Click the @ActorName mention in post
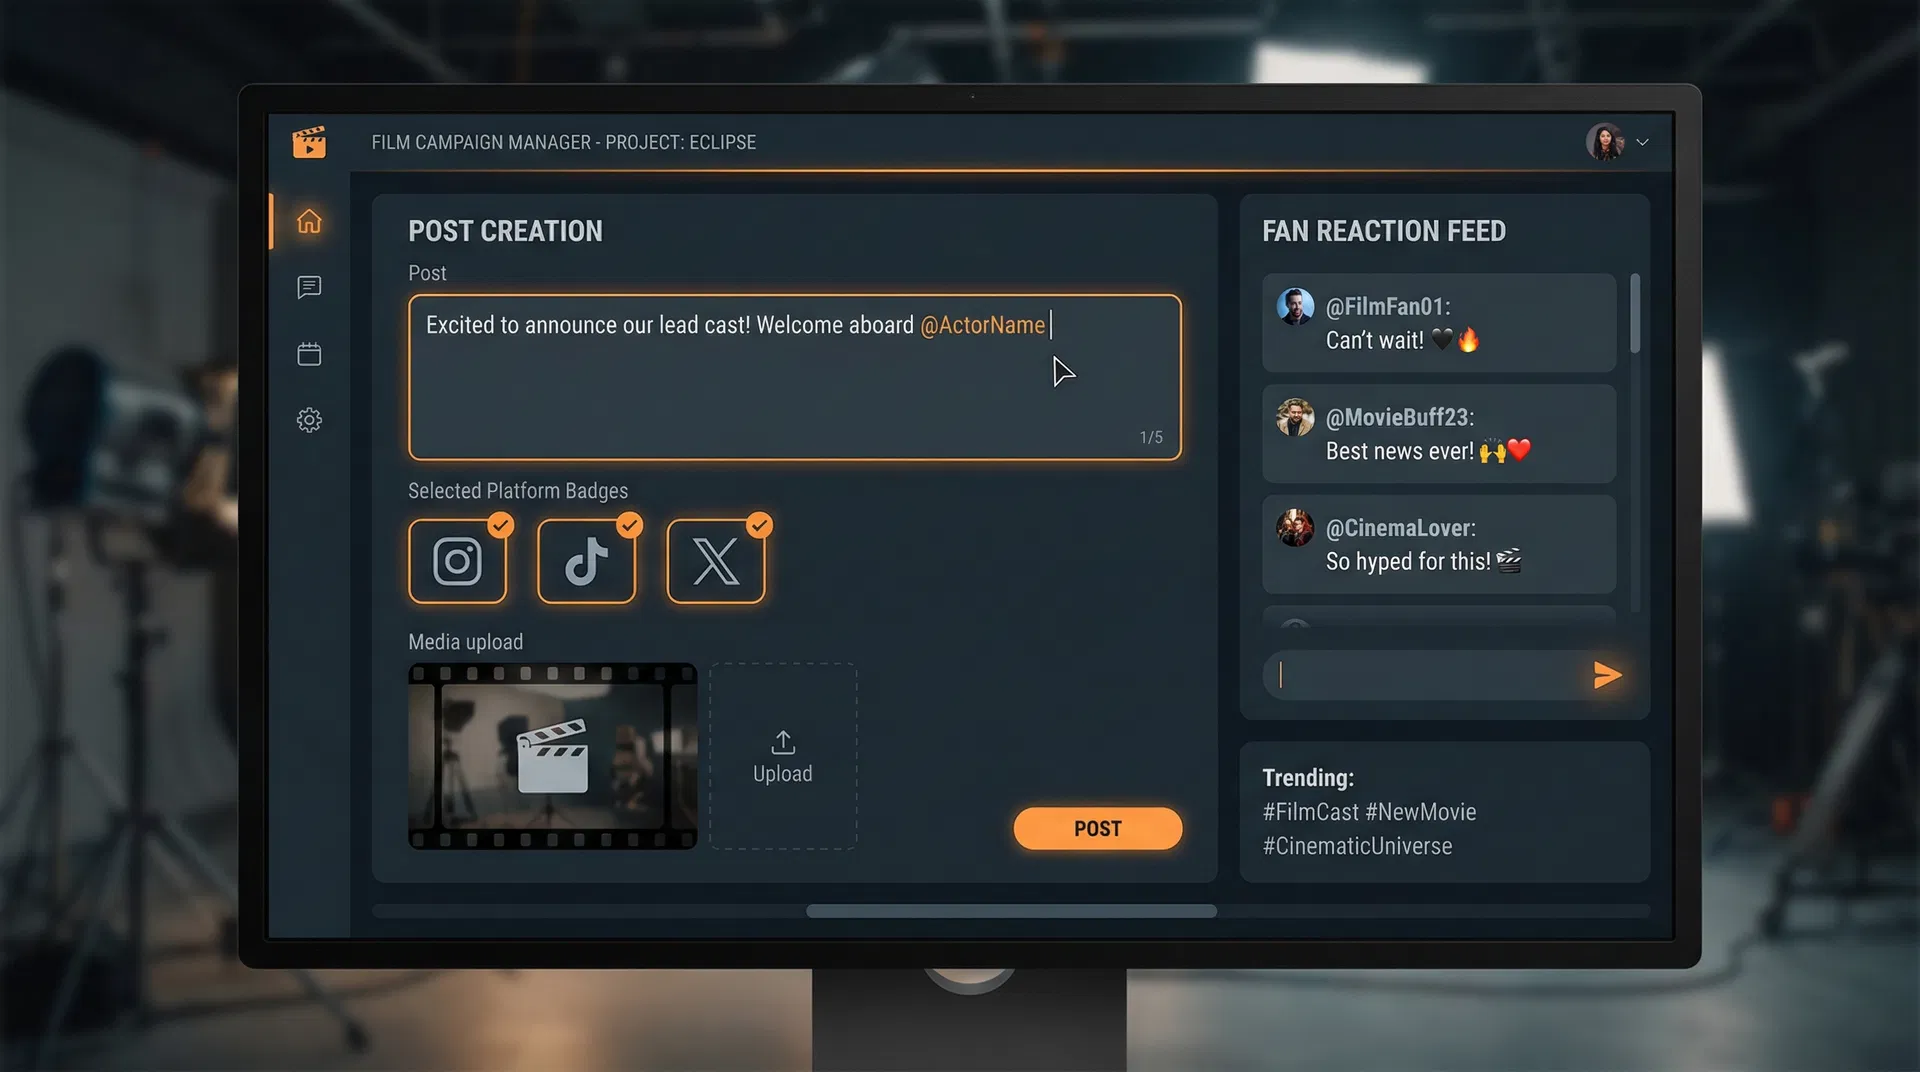The width and height of the screenshot is (1920, 1072). click(982, 325)
